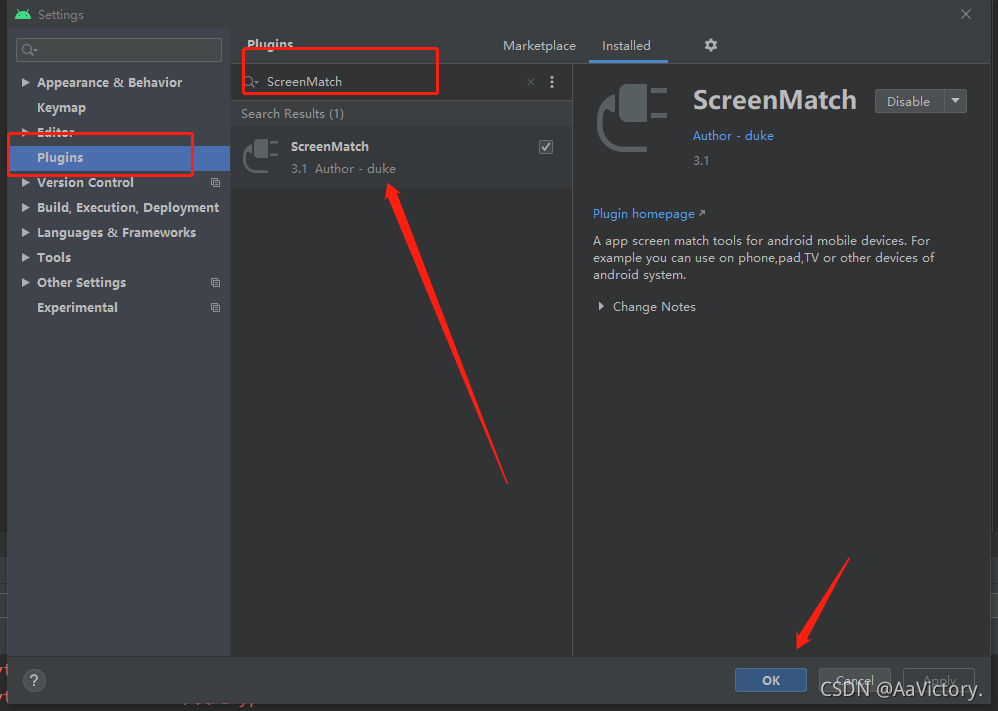The width and height of the screenshot is (998, 711).
Task: Expand the Tools settings group arrow
Action: tap(25, 258)
